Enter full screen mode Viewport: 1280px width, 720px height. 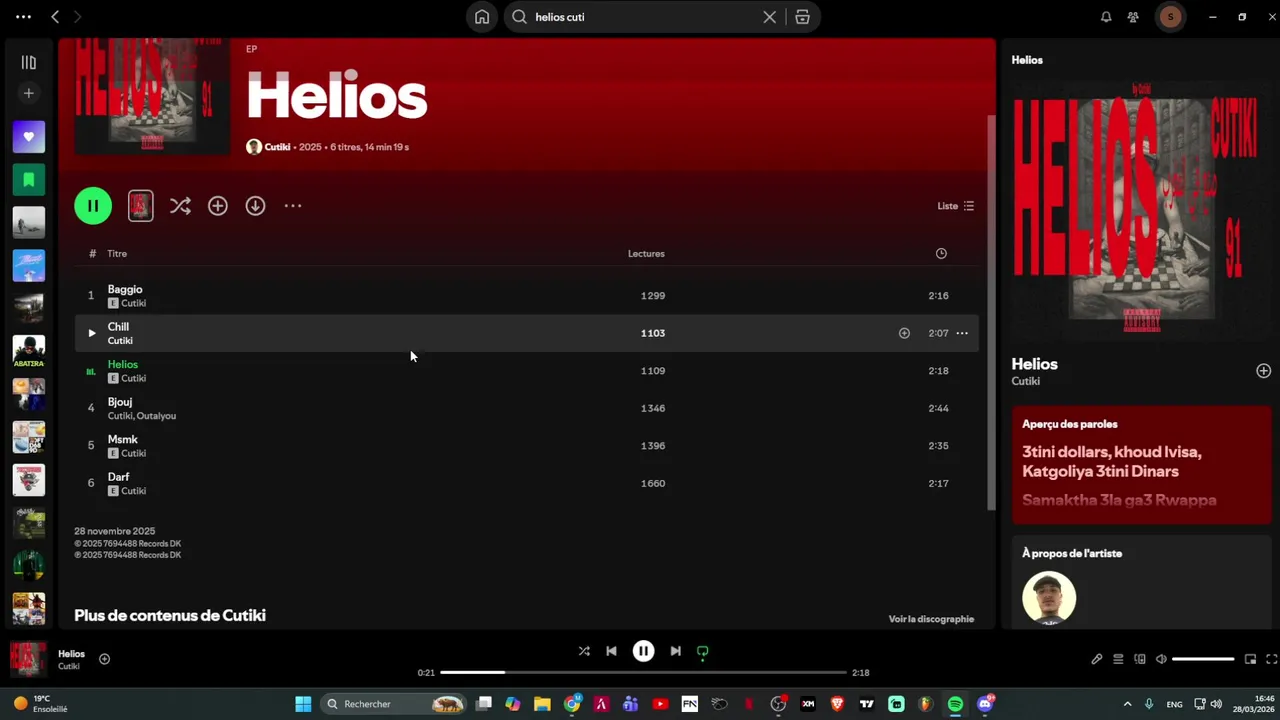[1272, 659]
